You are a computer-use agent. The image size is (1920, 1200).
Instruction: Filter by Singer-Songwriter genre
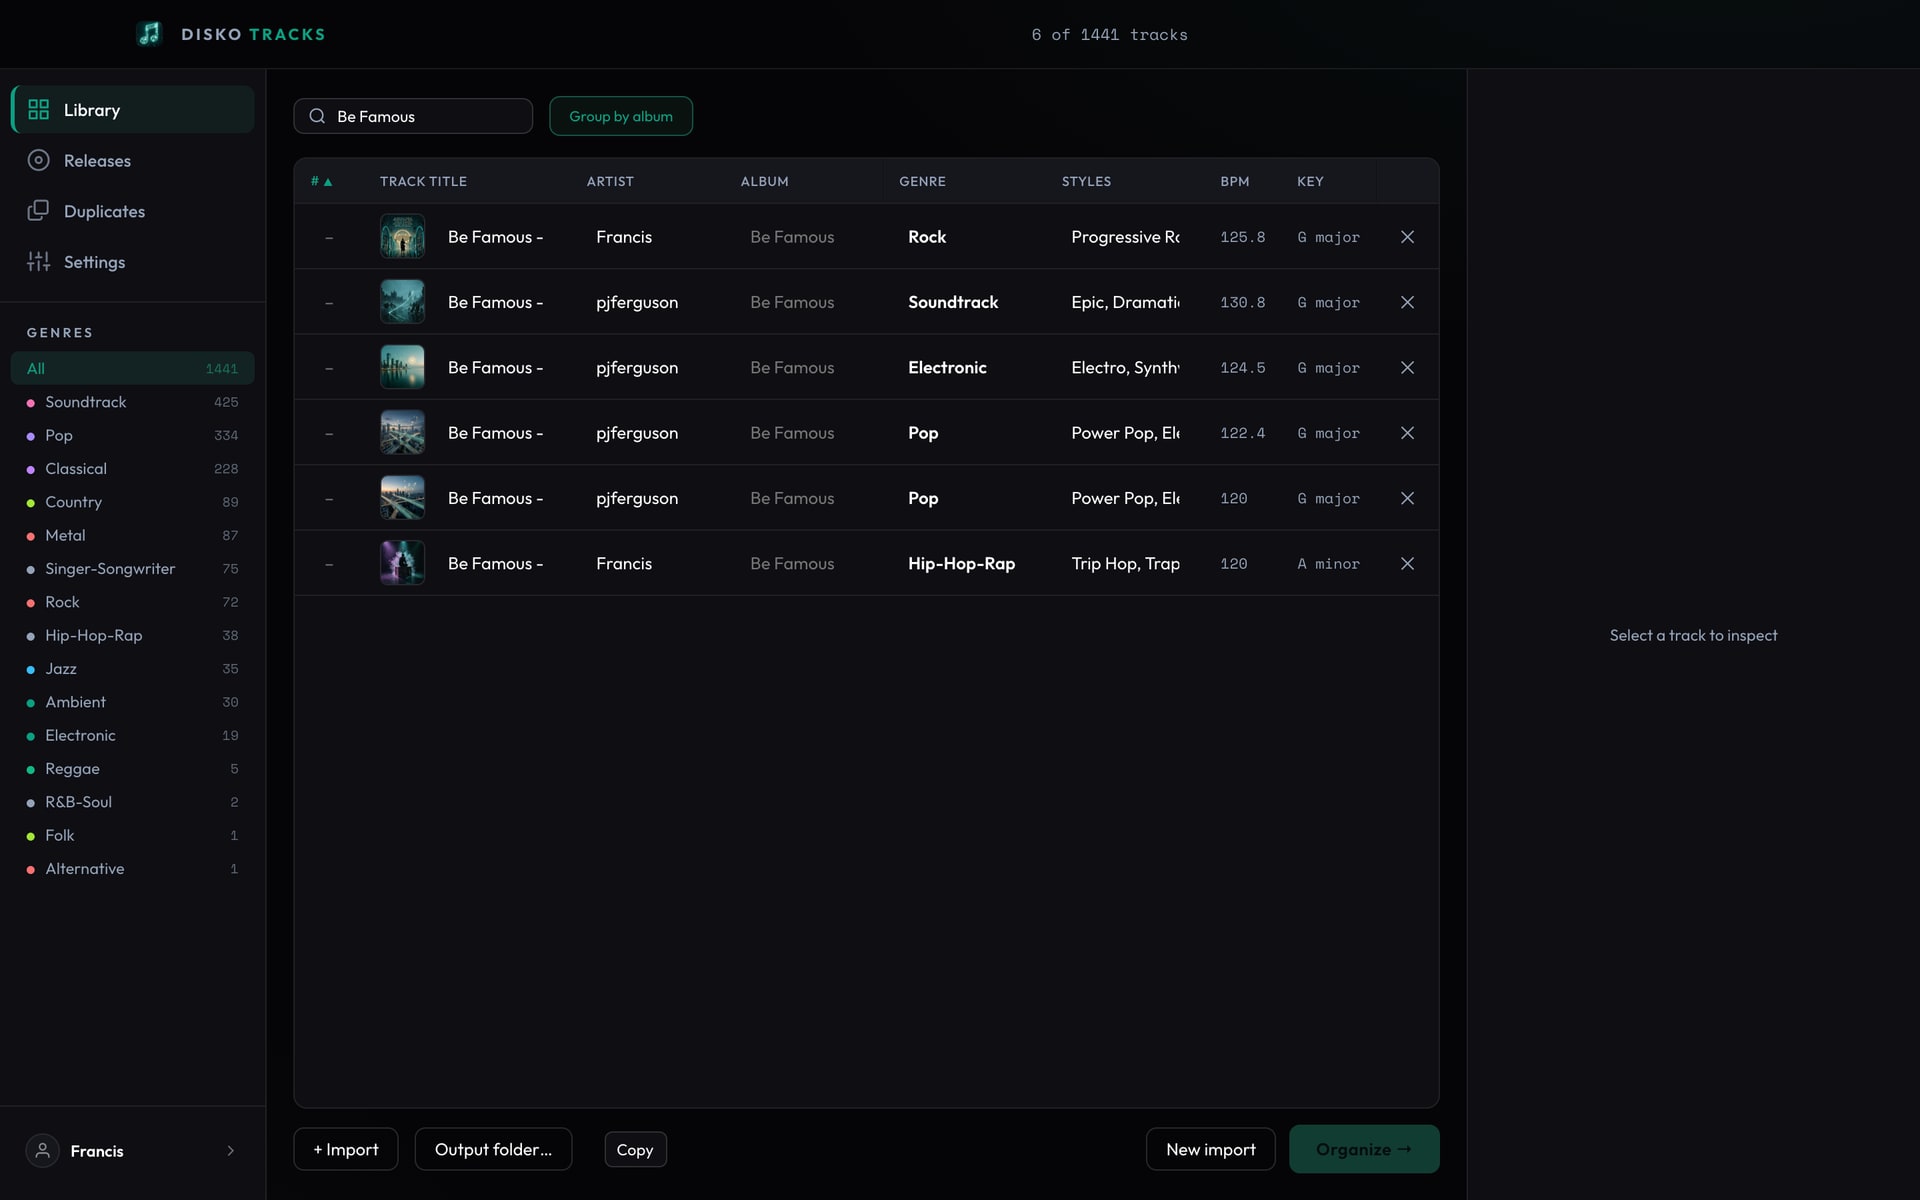click(132, 568)
